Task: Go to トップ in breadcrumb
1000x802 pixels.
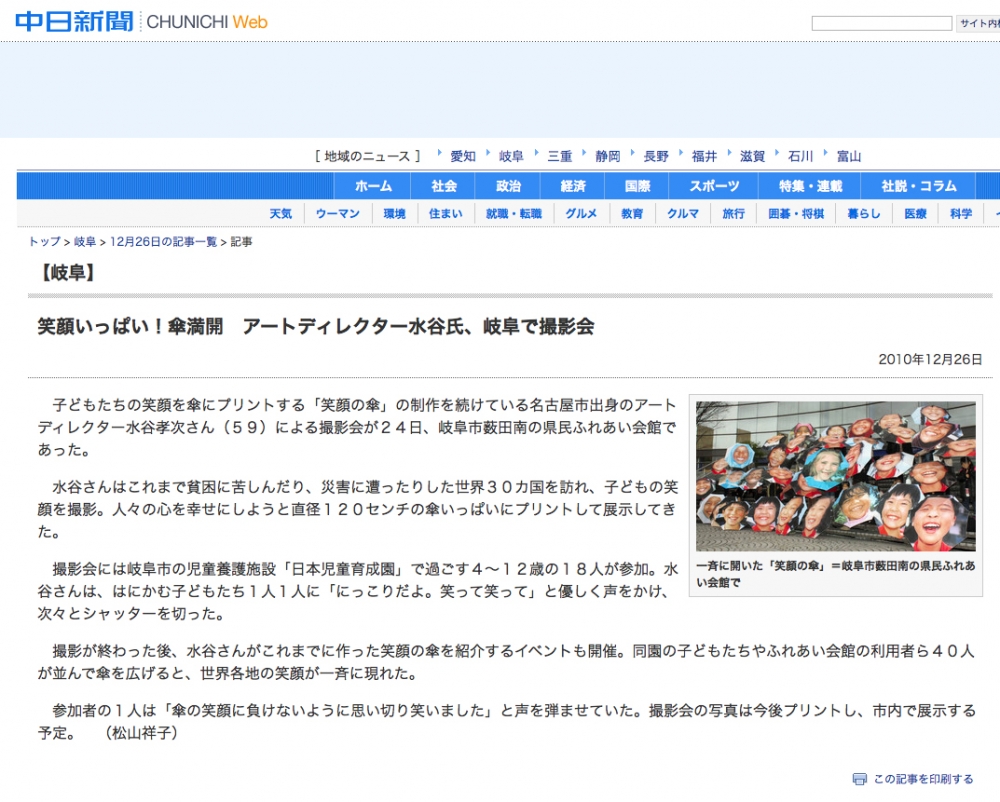Action: click(x=44, y=242)
